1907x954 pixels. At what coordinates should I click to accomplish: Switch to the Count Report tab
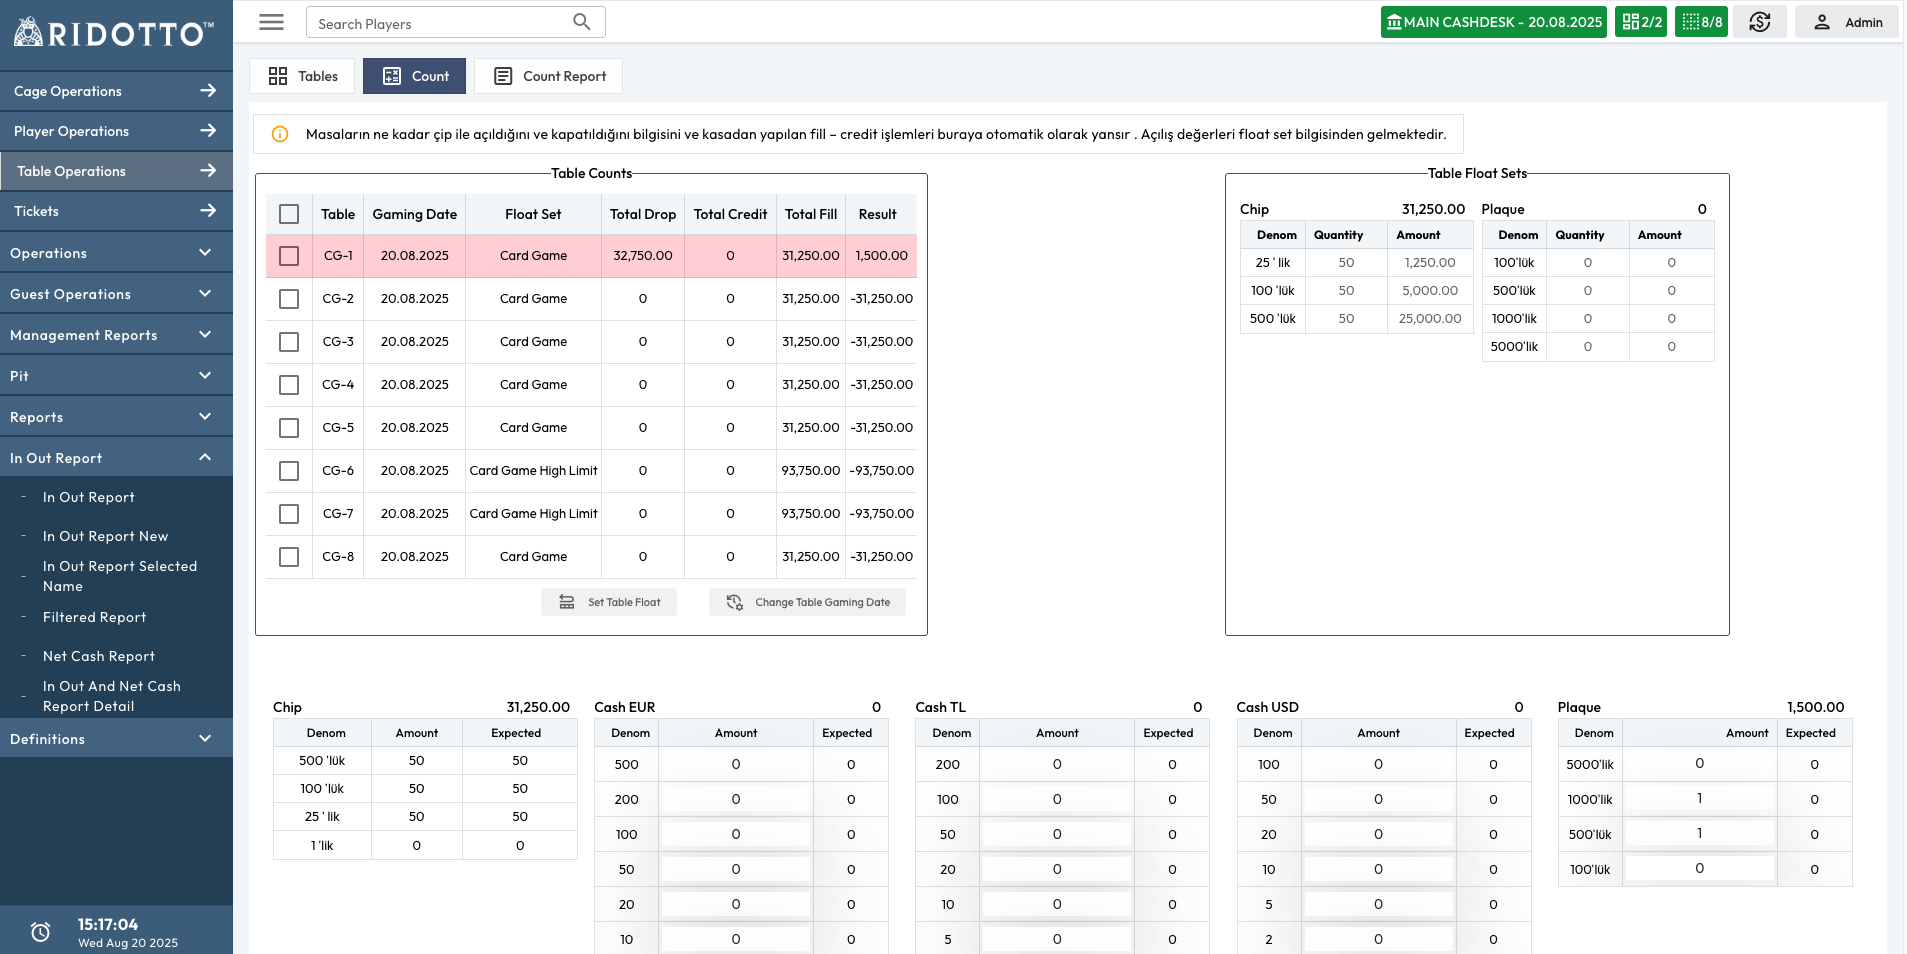pyautogui.click(x=548, y=76)
